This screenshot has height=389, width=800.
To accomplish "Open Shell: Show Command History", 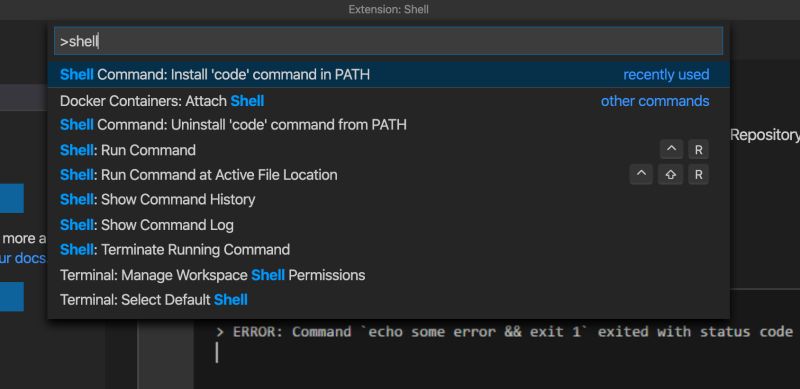I will [x=388, y=199].
